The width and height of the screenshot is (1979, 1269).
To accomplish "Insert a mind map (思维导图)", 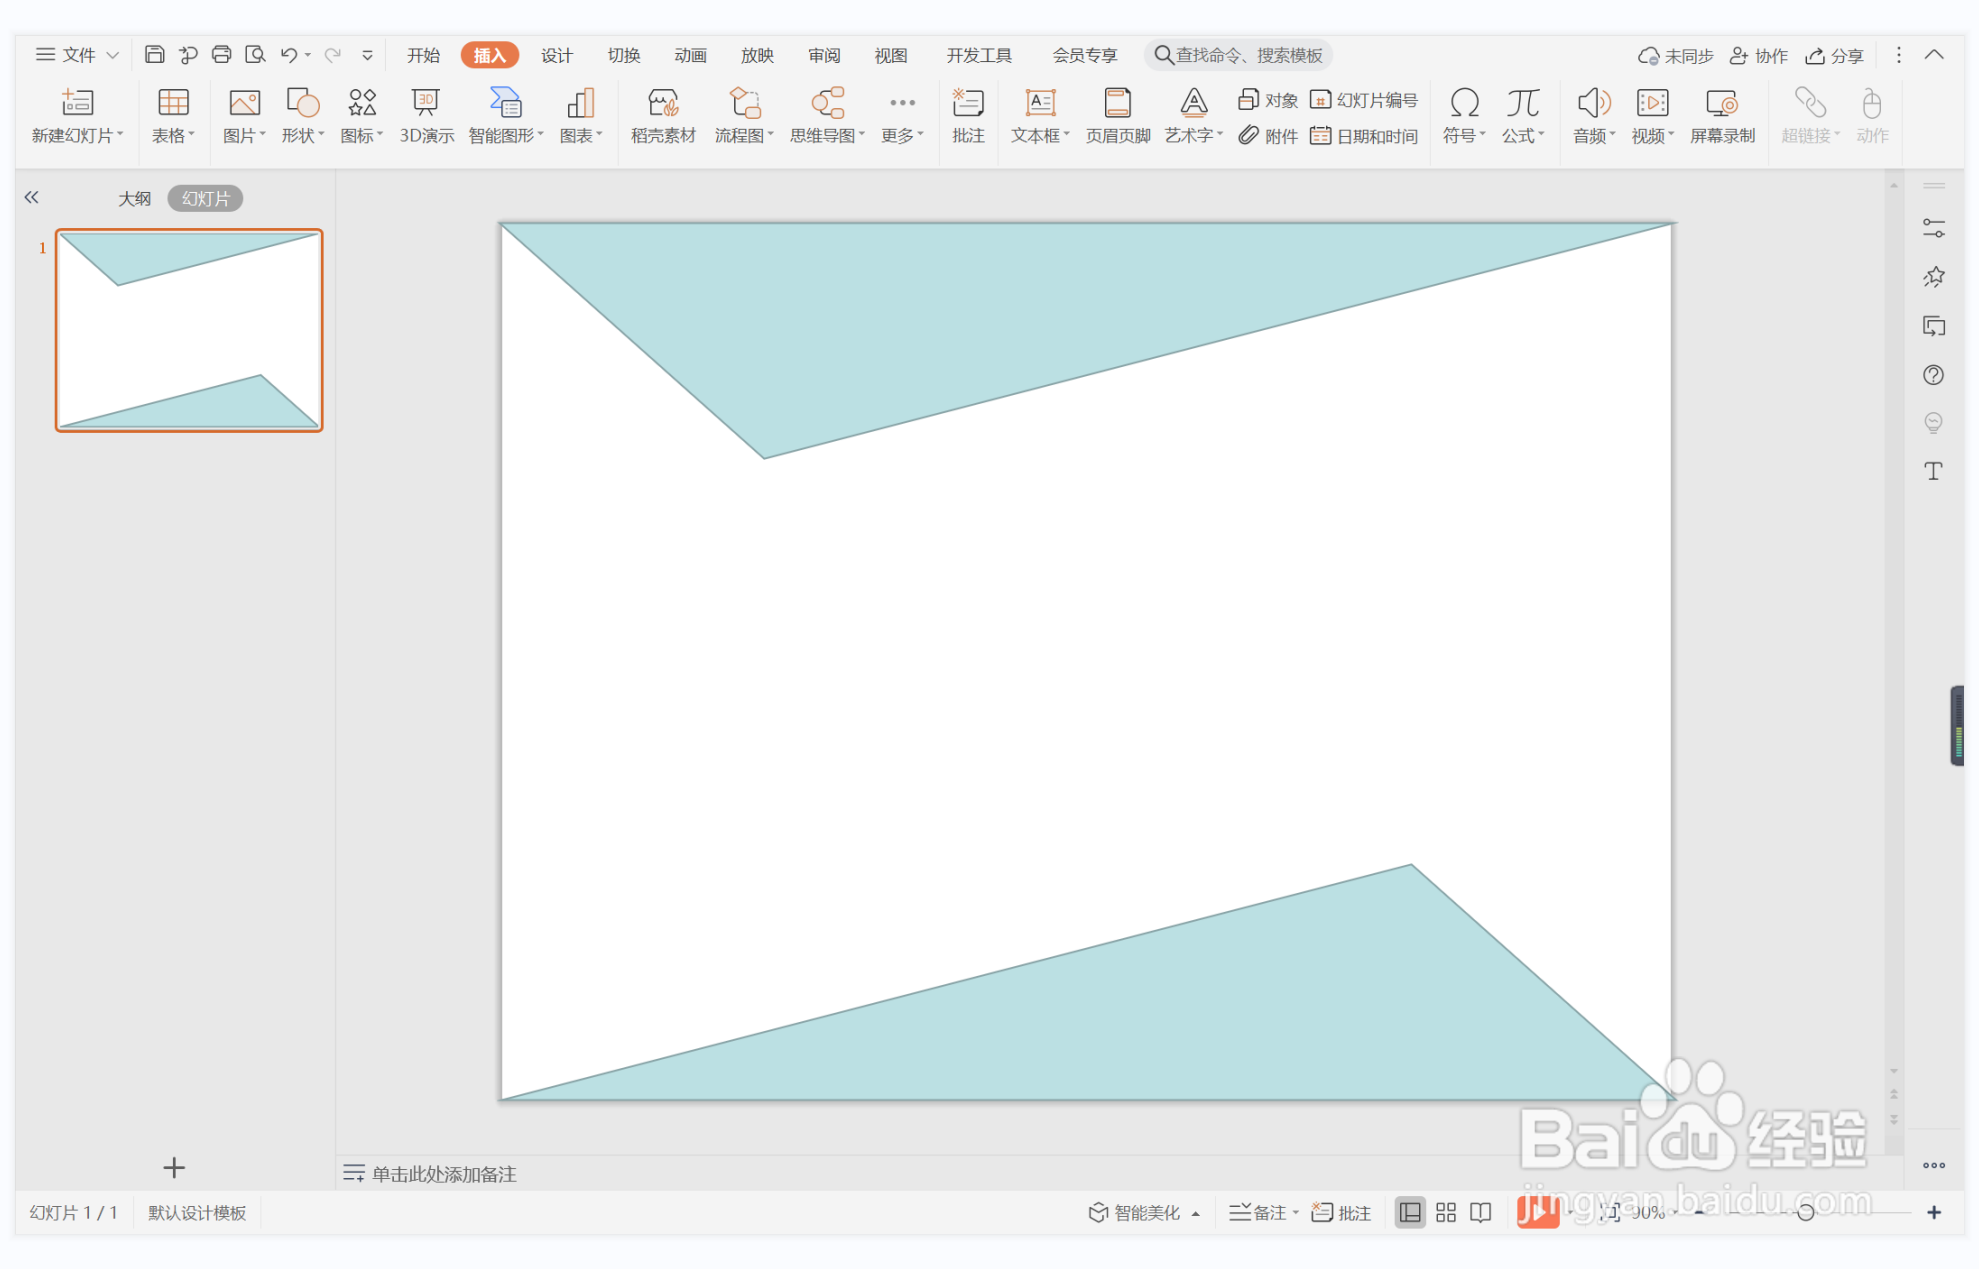I will [827, 116].
